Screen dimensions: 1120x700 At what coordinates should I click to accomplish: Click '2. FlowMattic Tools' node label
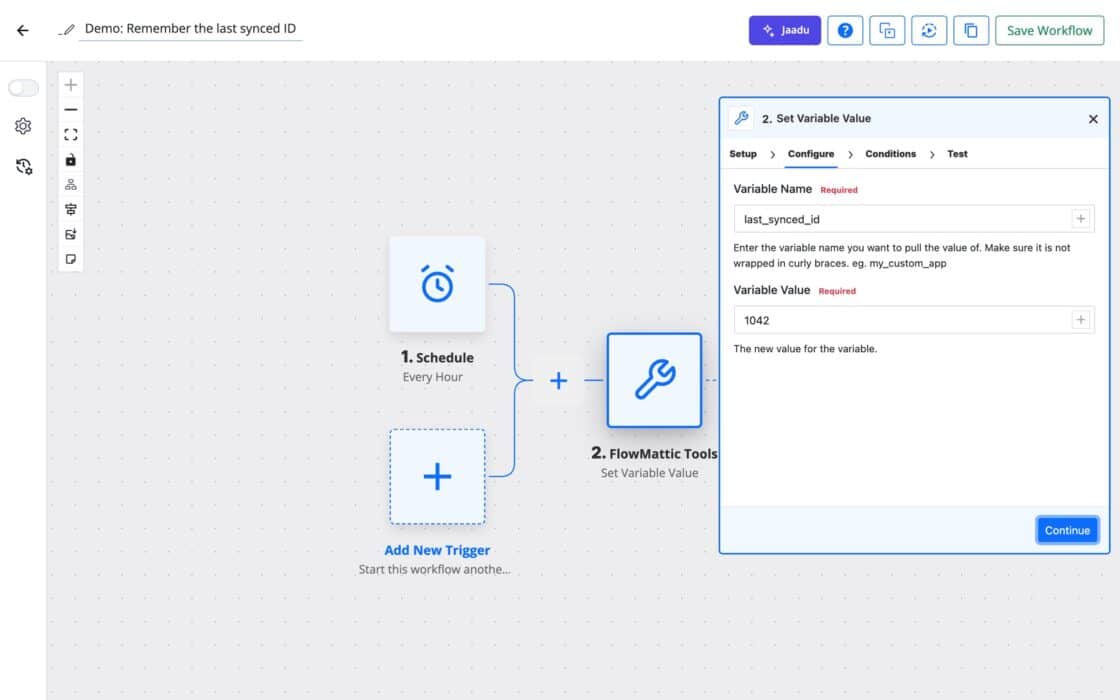coord(654,454)
